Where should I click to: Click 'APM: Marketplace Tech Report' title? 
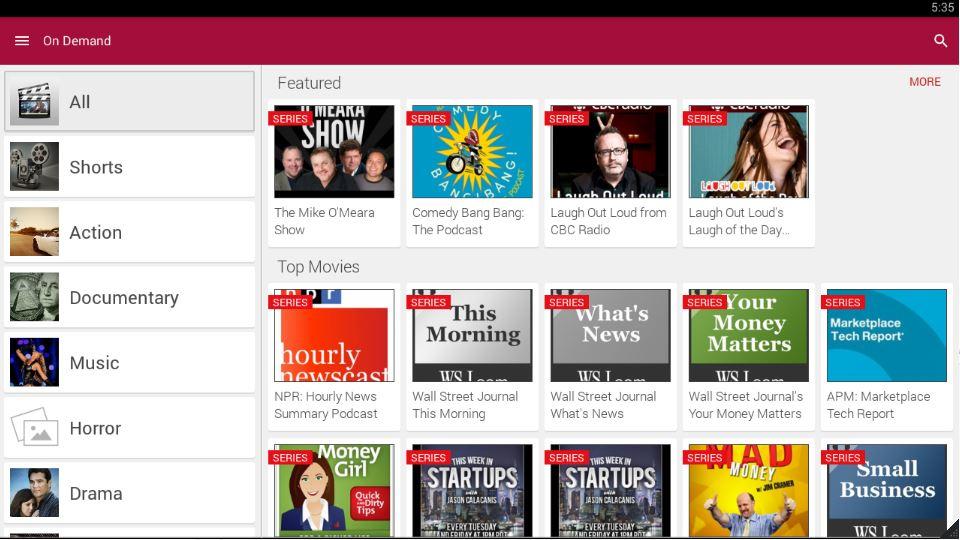click(x=879, y=405)
